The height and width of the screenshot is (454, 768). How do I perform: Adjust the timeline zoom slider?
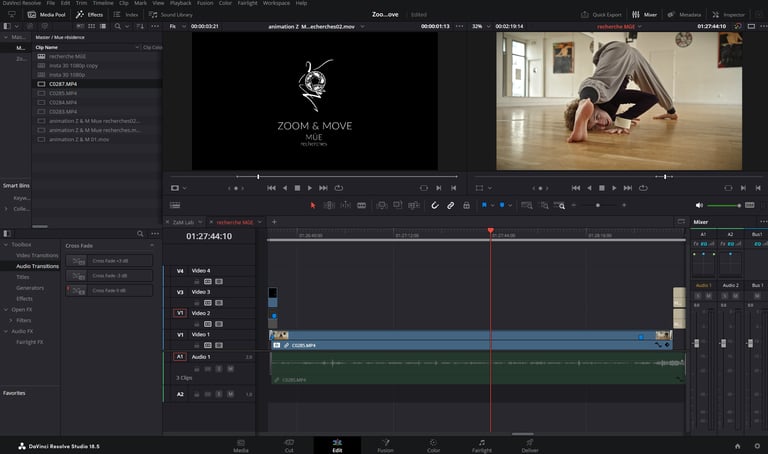(x=598, y=205)
